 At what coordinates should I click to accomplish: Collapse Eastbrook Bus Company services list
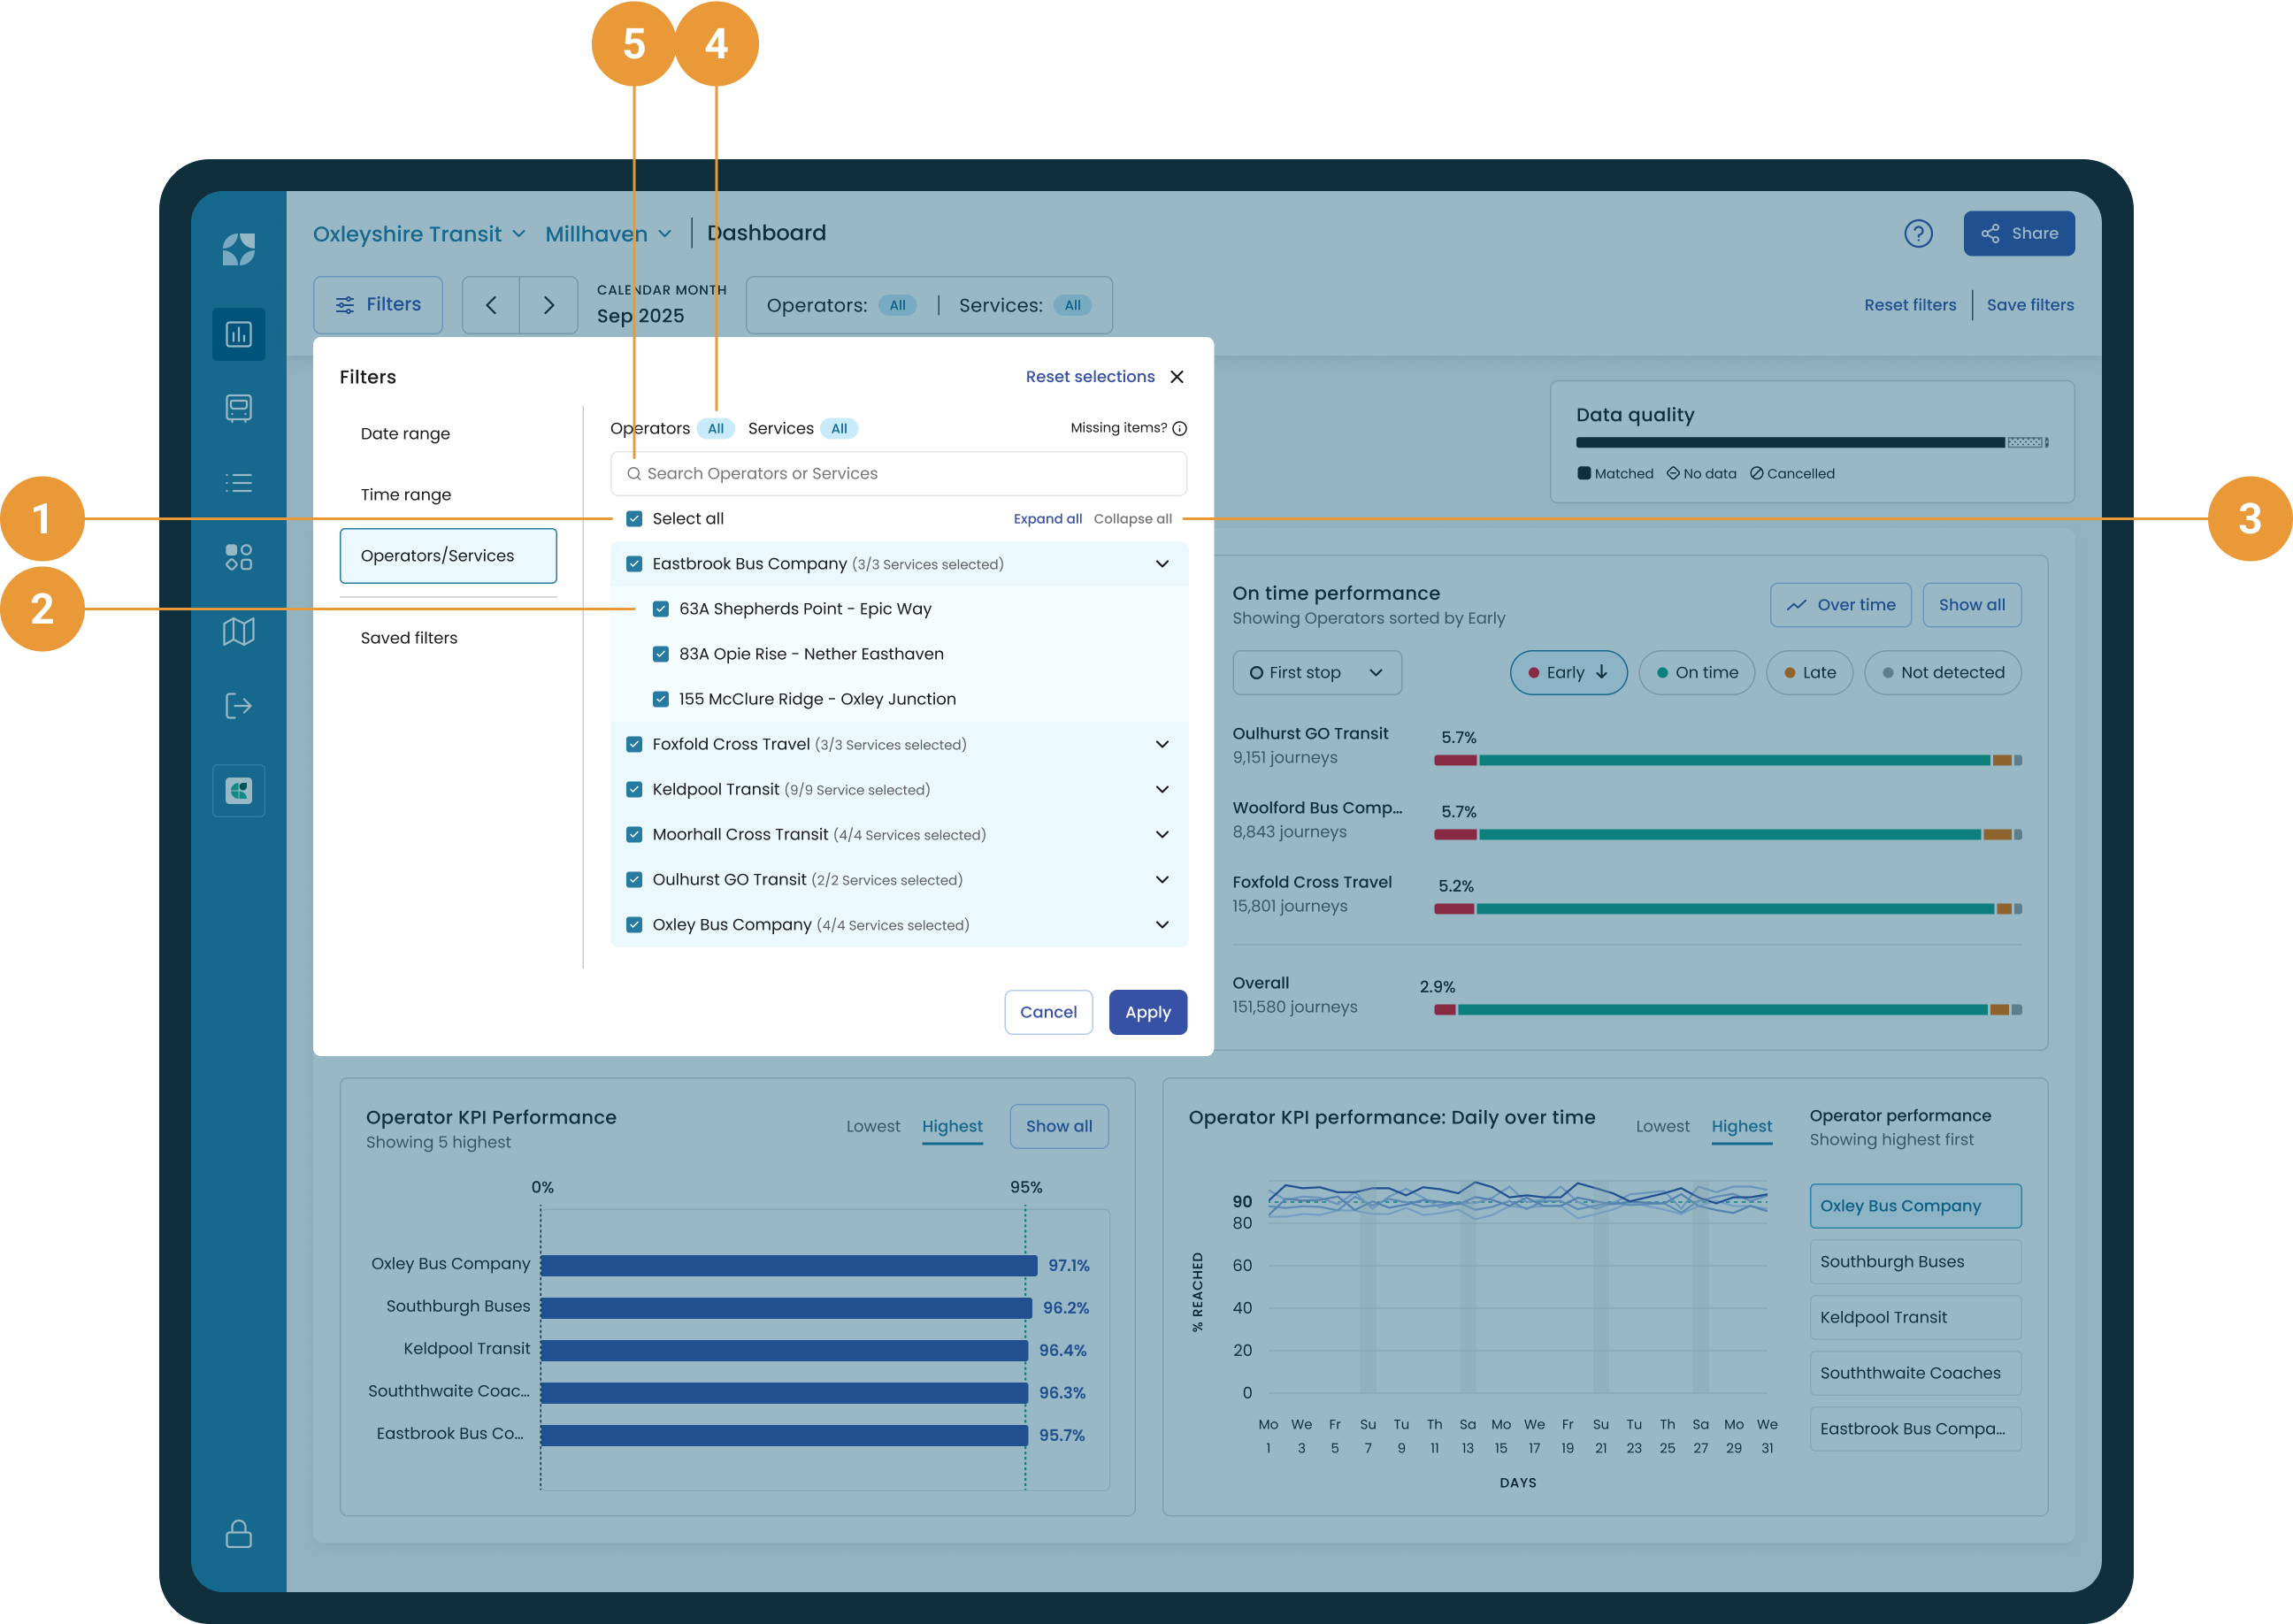pos(1162,564)
